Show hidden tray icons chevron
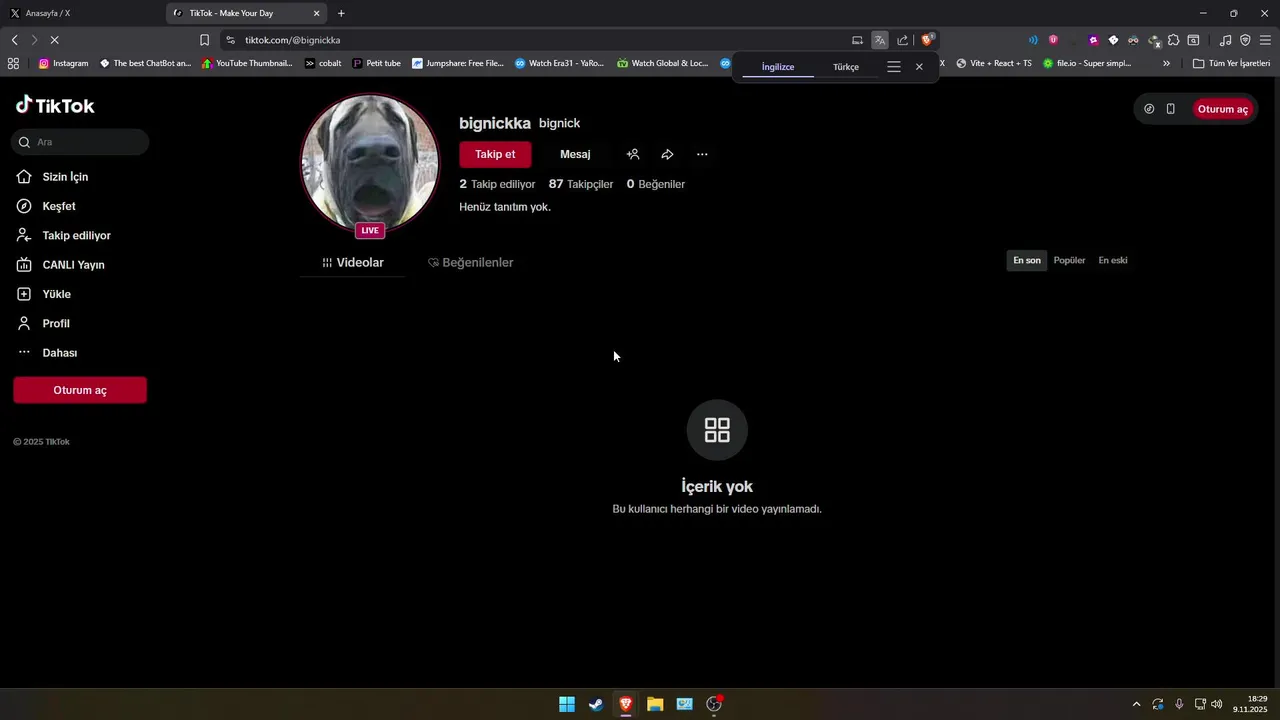The height and width of the screenshot is (720, 1280). [1136, 704]
